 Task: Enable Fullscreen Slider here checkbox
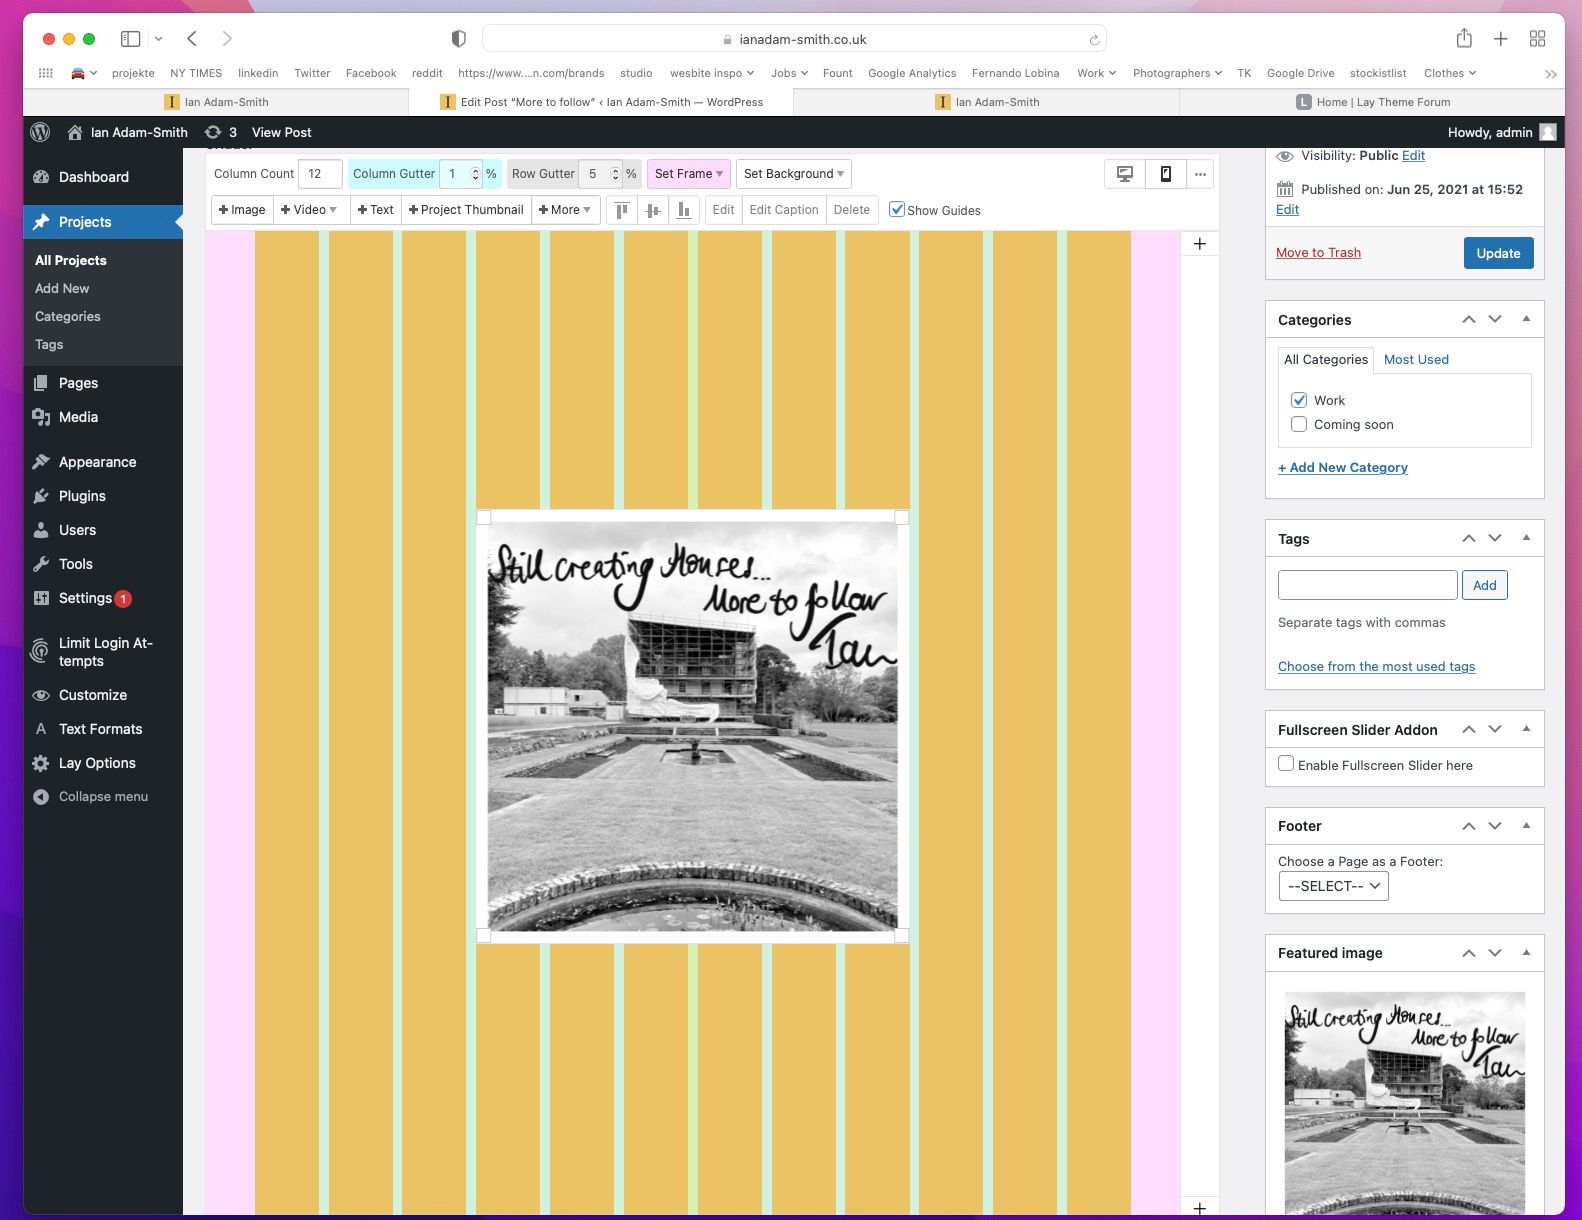point(1286,764)
